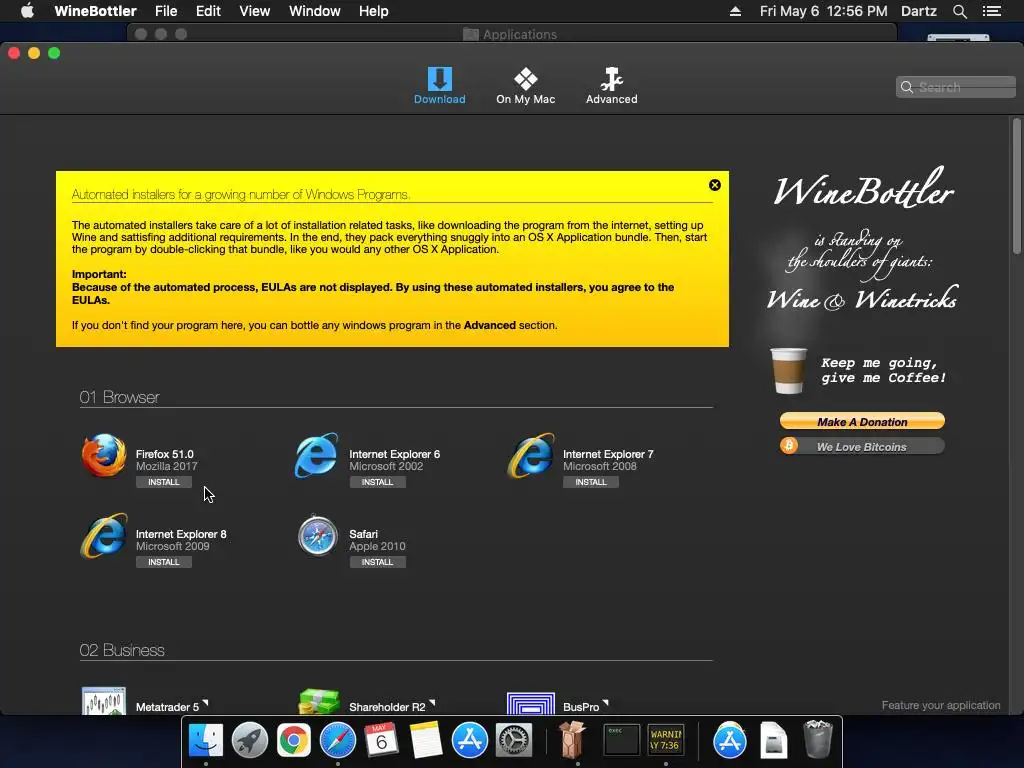Viewport: 1024px width, 768px height.
Task: Click the 01 Browser heading
Action: coord(120,397)
